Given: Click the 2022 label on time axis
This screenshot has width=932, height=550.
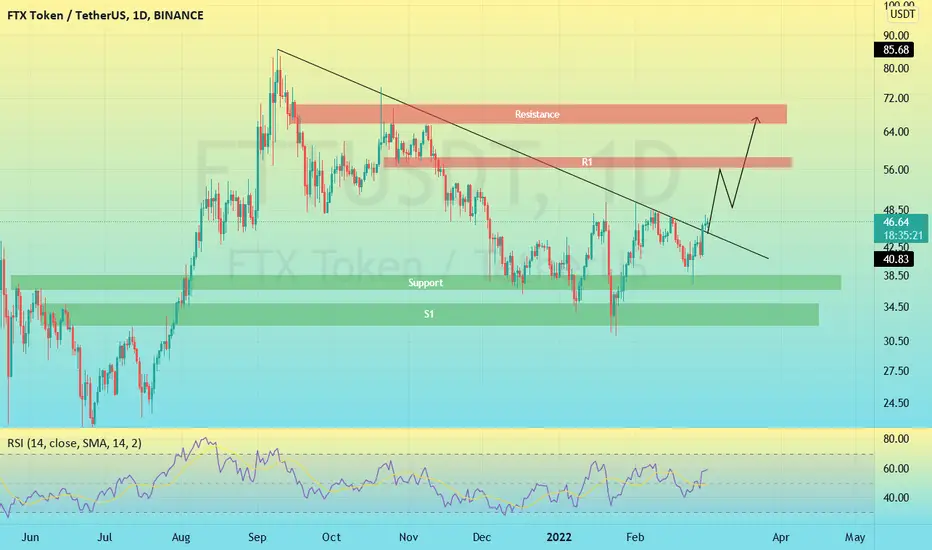Looking at the screenshot, I should click(559, 537).
